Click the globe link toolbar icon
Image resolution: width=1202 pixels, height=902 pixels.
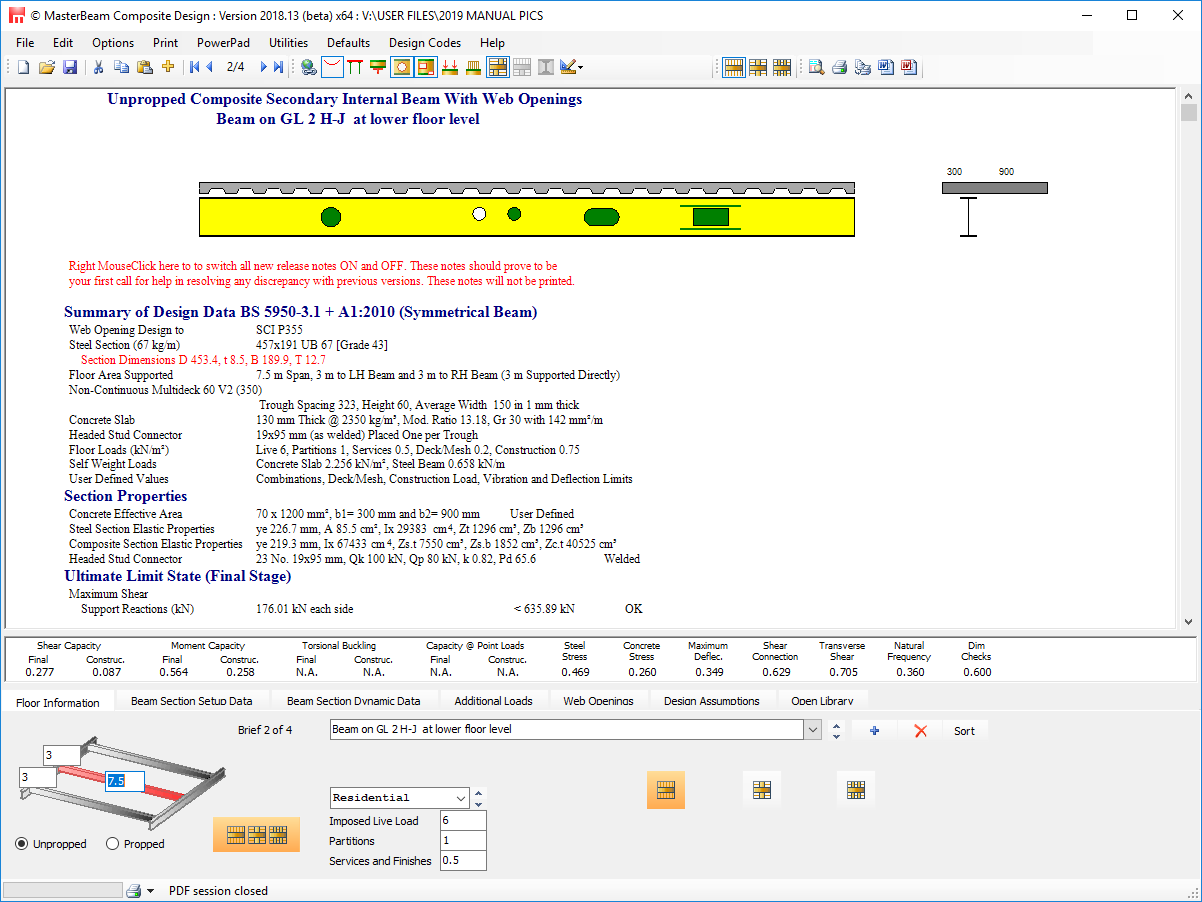click(309, 67)
